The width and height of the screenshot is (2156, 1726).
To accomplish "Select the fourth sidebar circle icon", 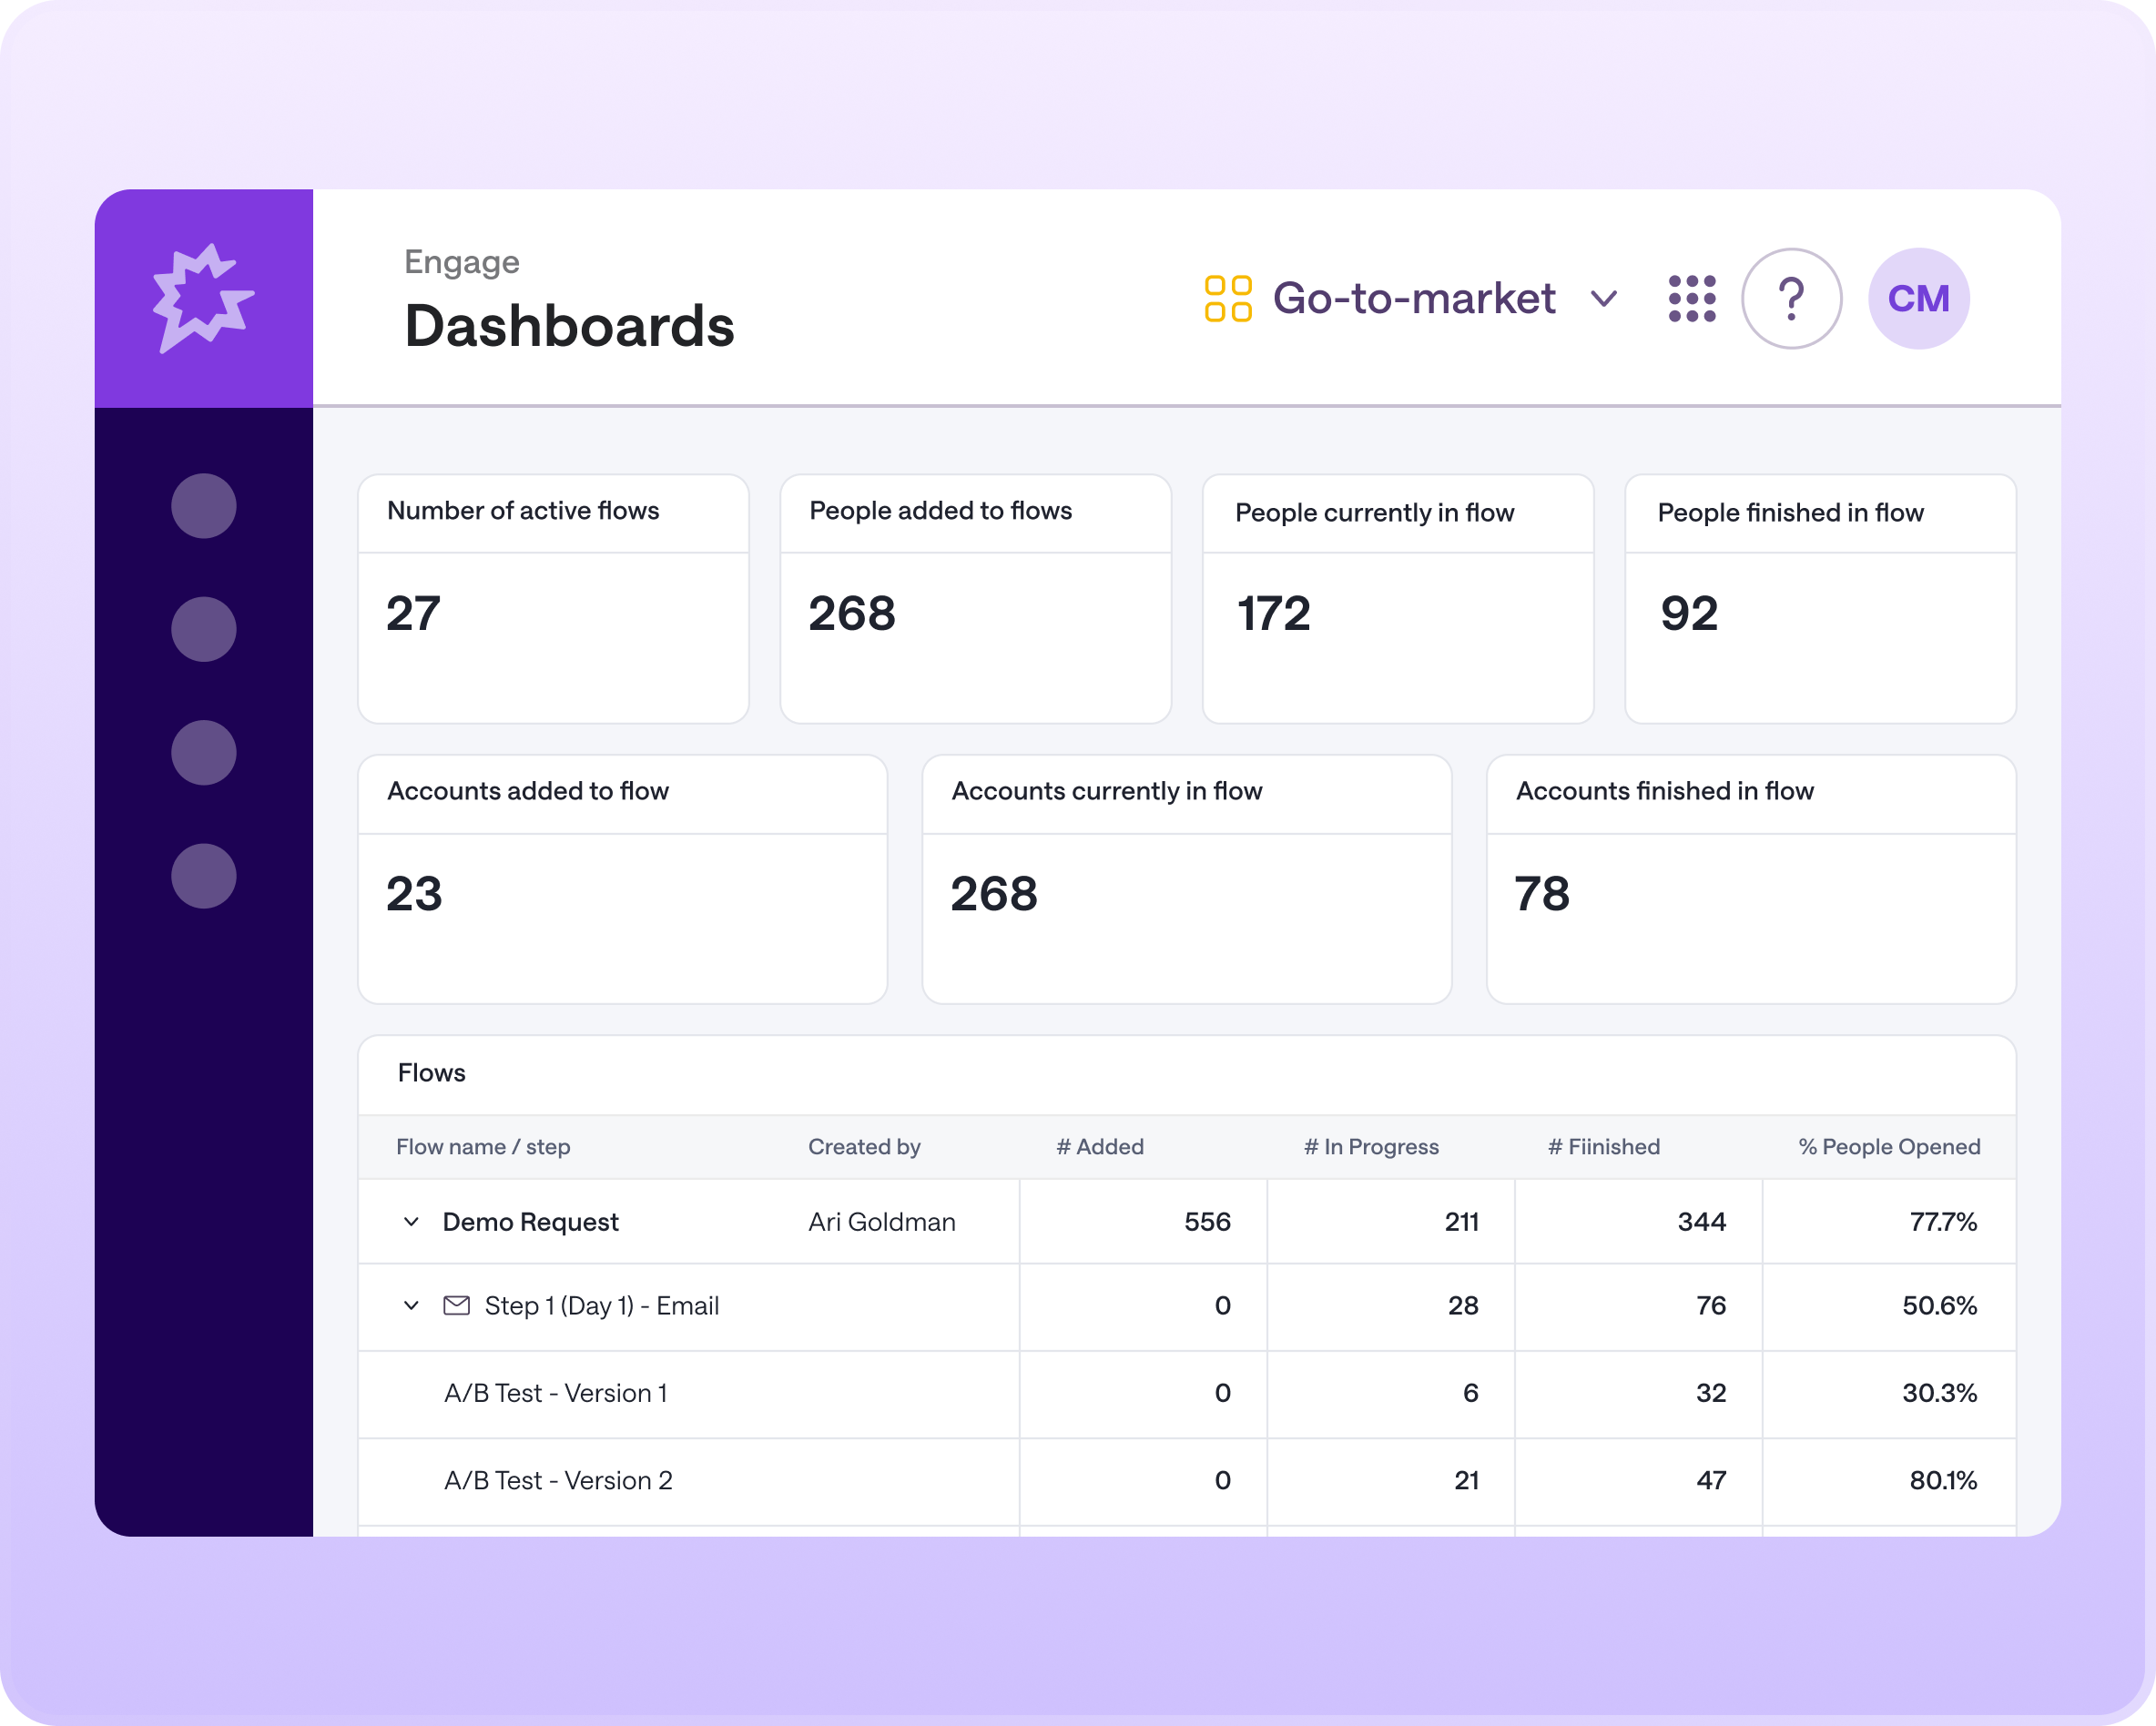I will tap(203, 876).
